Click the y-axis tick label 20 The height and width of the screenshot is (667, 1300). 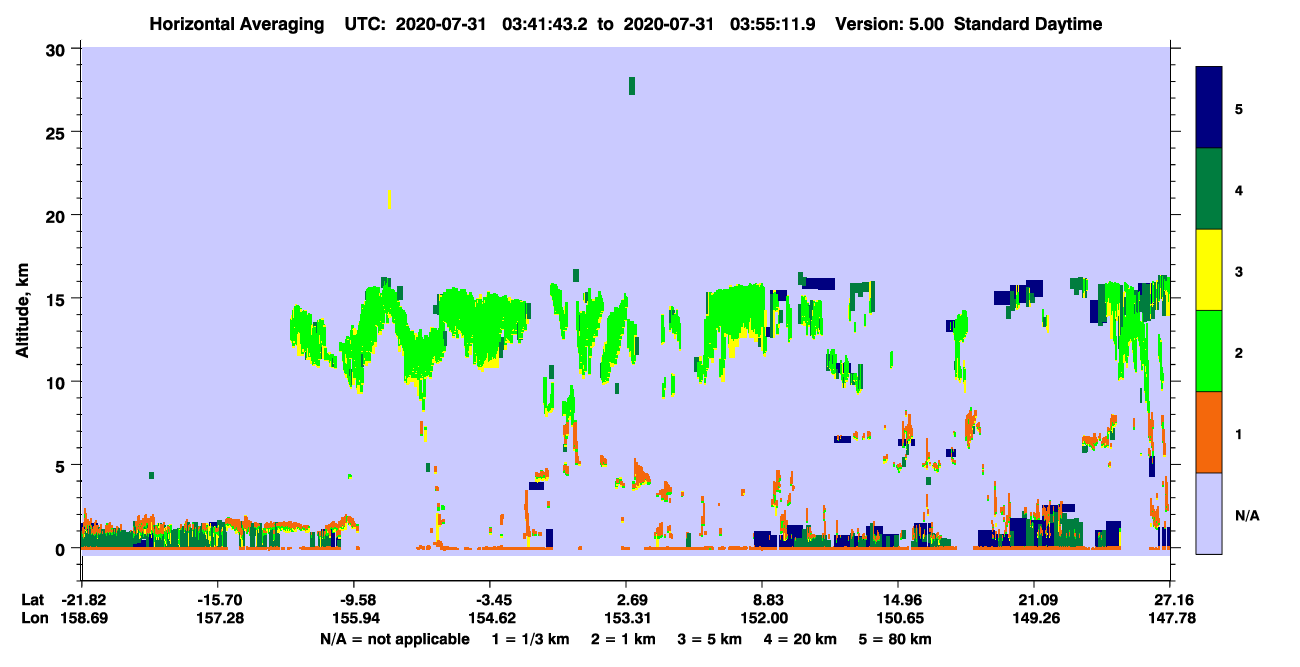click(58, 215)
